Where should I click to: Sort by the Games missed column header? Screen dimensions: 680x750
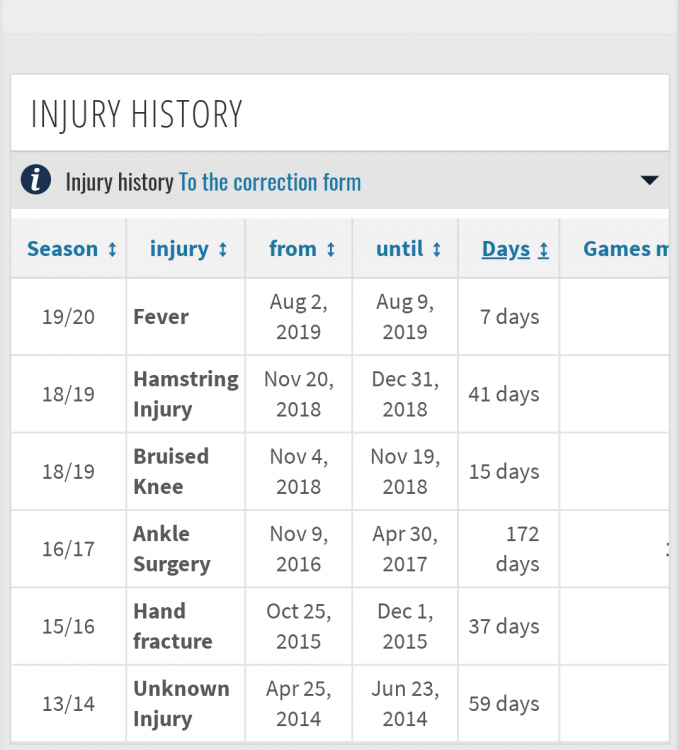coord(626,249)
